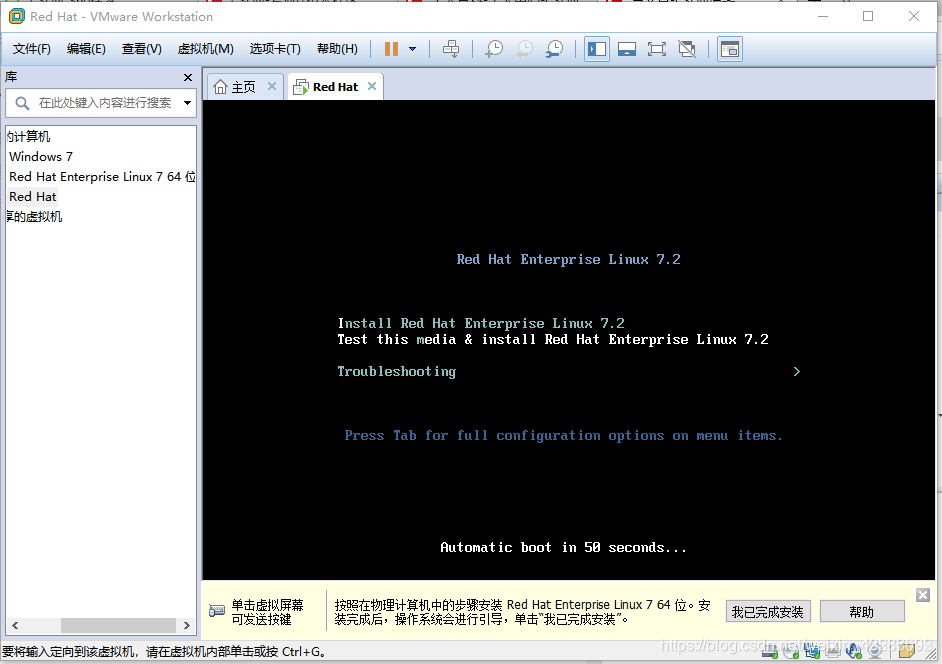Open the snapshot manager

[555, 49]
